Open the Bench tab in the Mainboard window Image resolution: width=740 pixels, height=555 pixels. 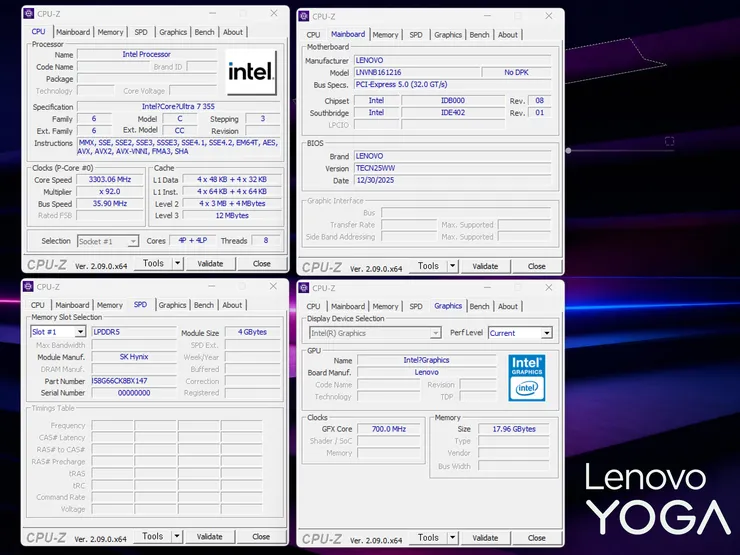pyautogui.click(x=479, y=35)
